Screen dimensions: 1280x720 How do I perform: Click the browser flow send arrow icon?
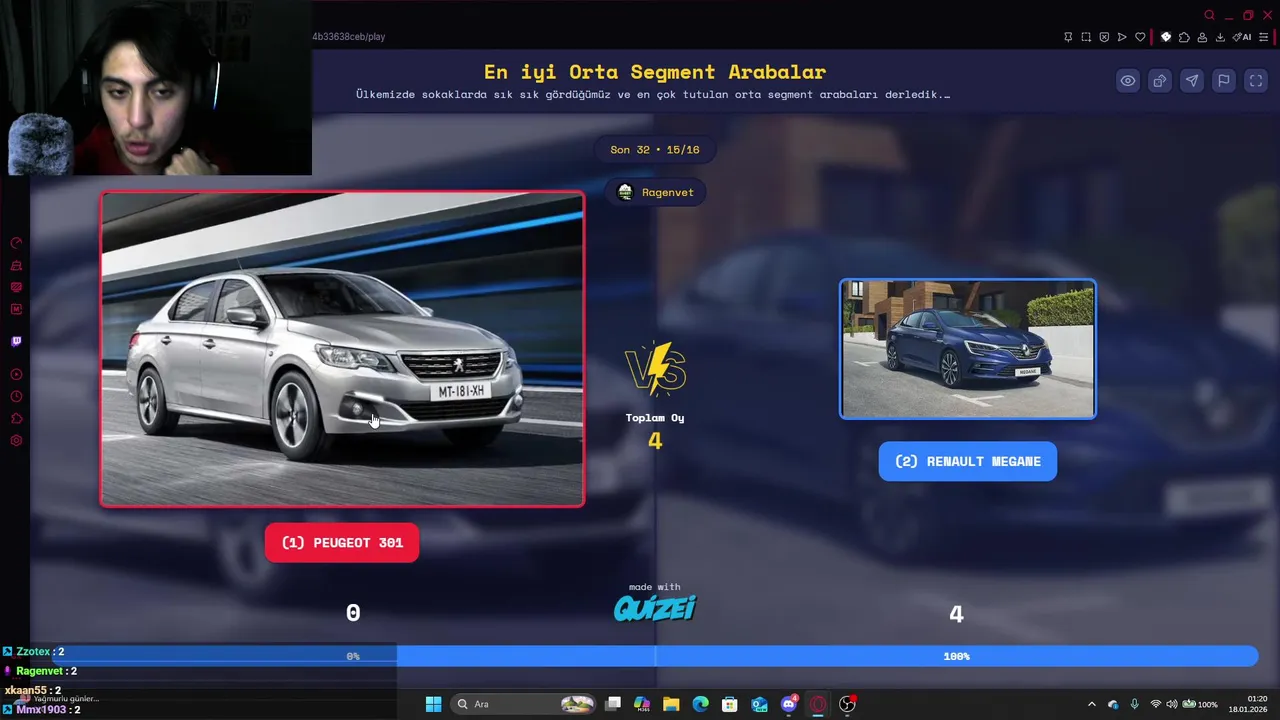[x=1122, y=37]
